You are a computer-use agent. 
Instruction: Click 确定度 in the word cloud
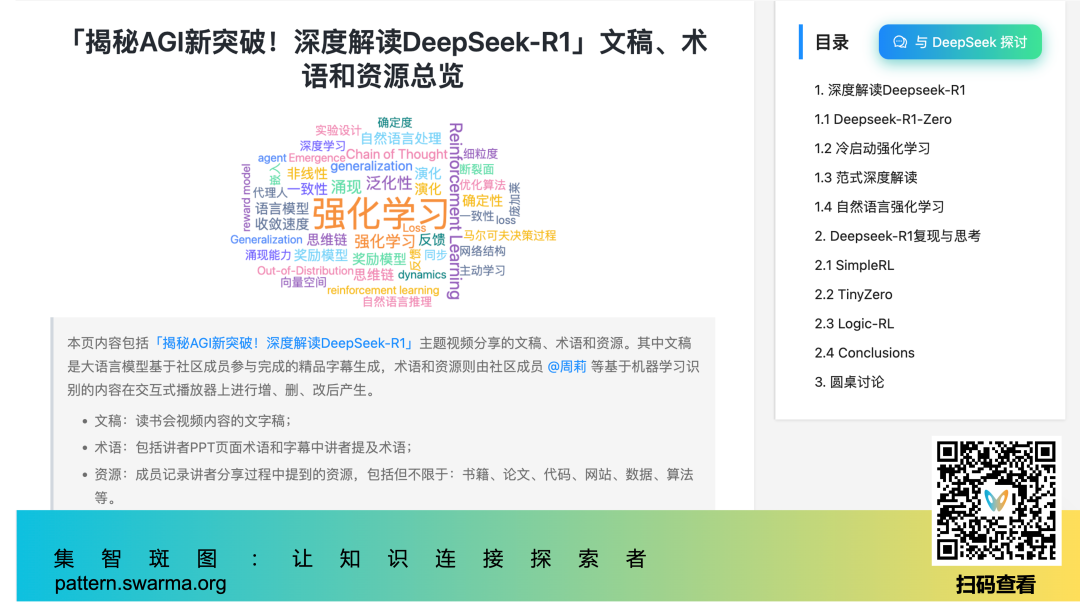395,123
